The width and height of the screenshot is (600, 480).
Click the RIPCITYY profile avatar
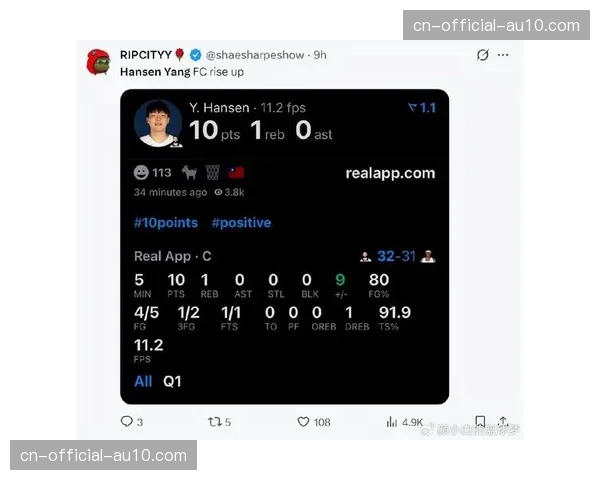point(98,62)
